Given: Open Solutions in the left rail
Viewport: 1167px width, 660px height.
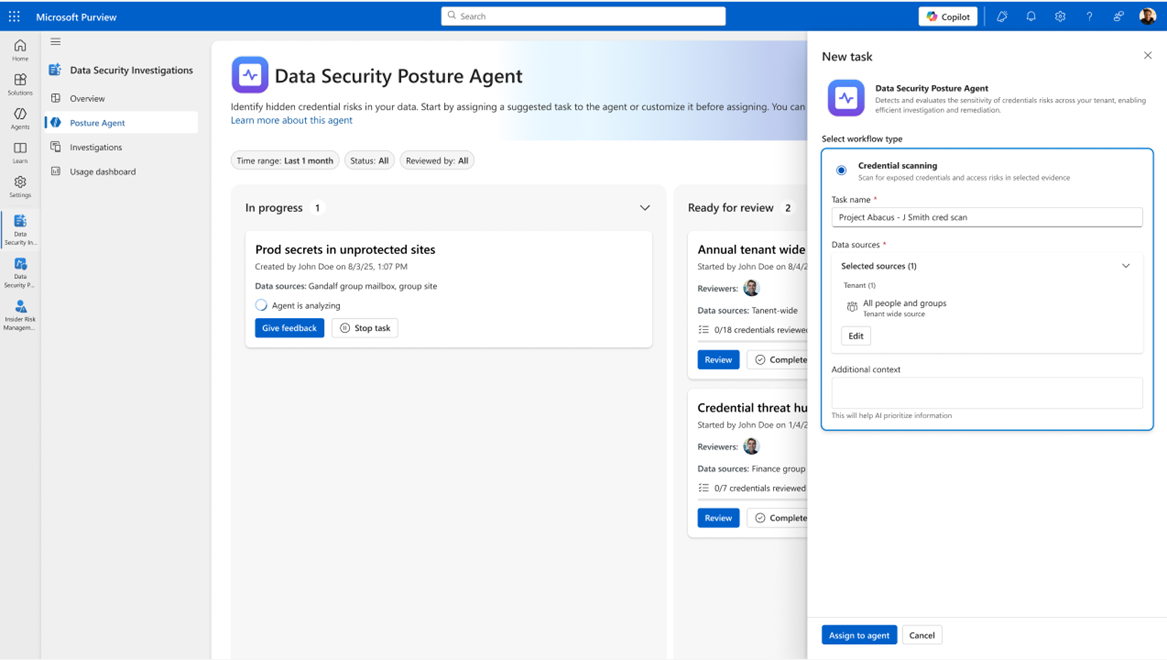Looking at the screenshot, I should click(20, 84).
